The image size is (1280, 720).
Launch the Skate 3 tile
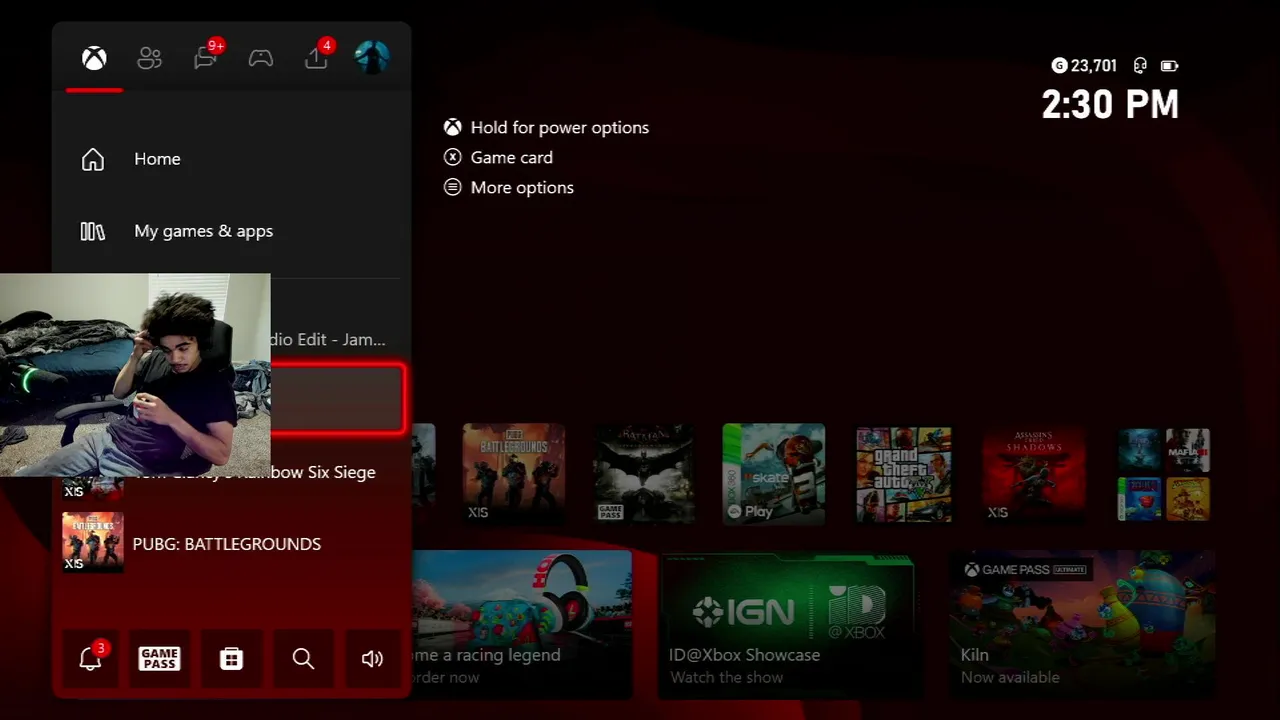tap(774, 473)
